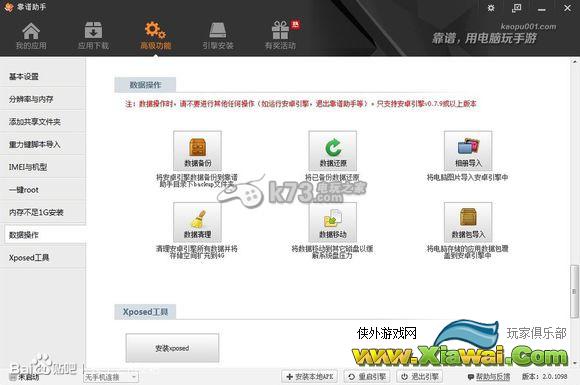Click the 数据移动 move data icon
Viewport: 580px width, 385px height.
(333, 222)
